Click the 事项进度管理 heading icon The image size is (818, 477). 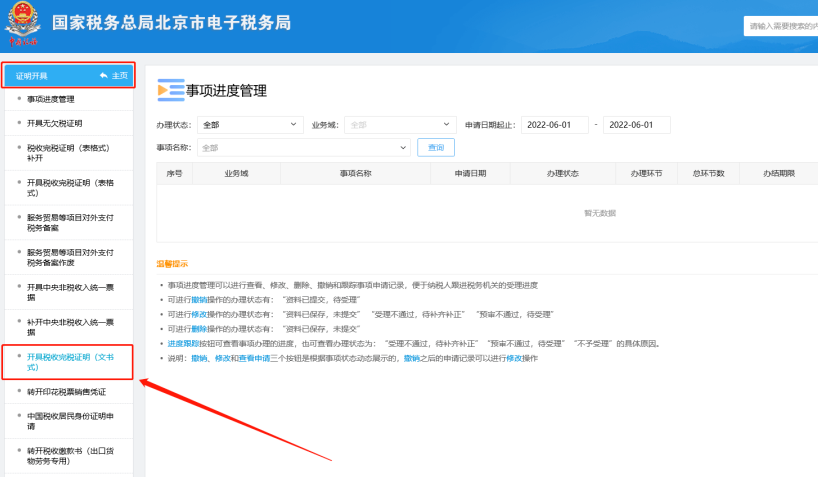171,91
